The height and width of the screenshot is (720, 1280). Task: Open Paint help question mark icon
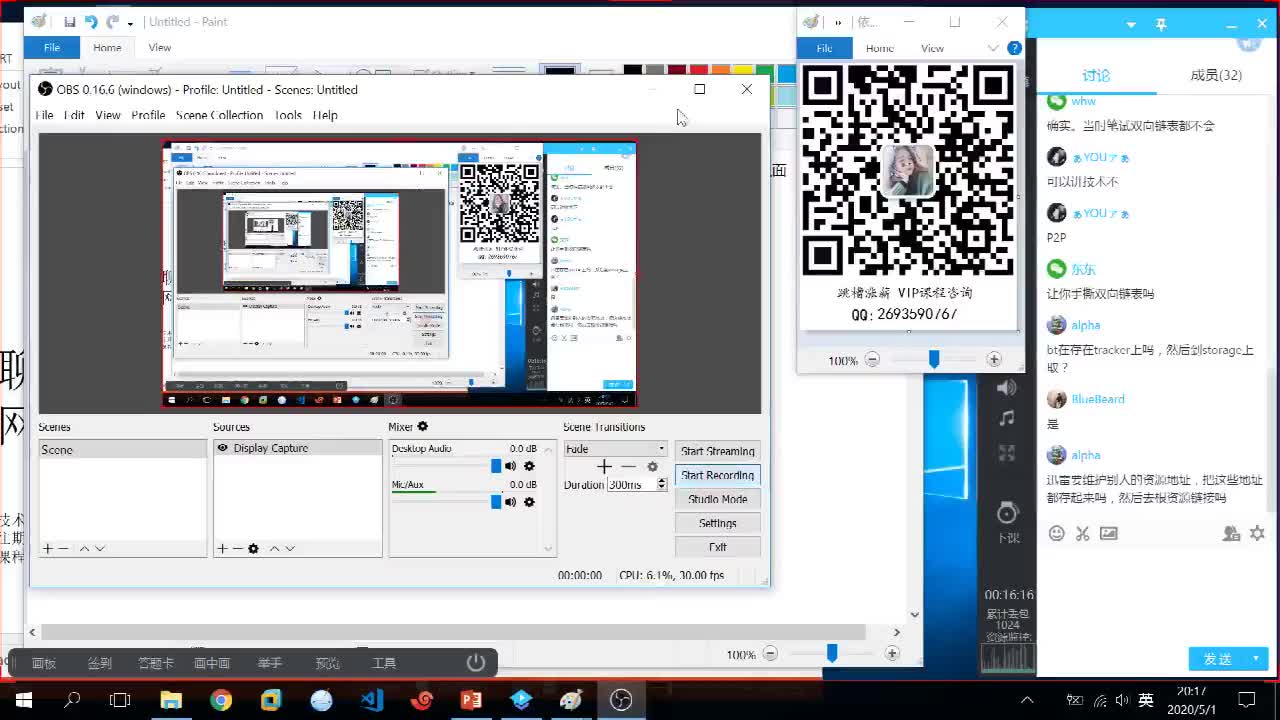tap(1014, 48)
